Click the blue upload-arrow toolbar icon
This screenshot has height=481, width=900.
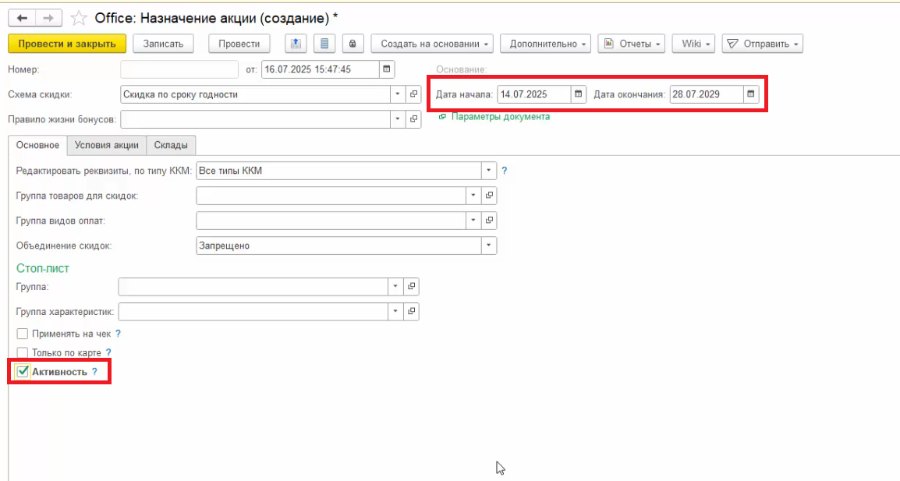point(296,44)
